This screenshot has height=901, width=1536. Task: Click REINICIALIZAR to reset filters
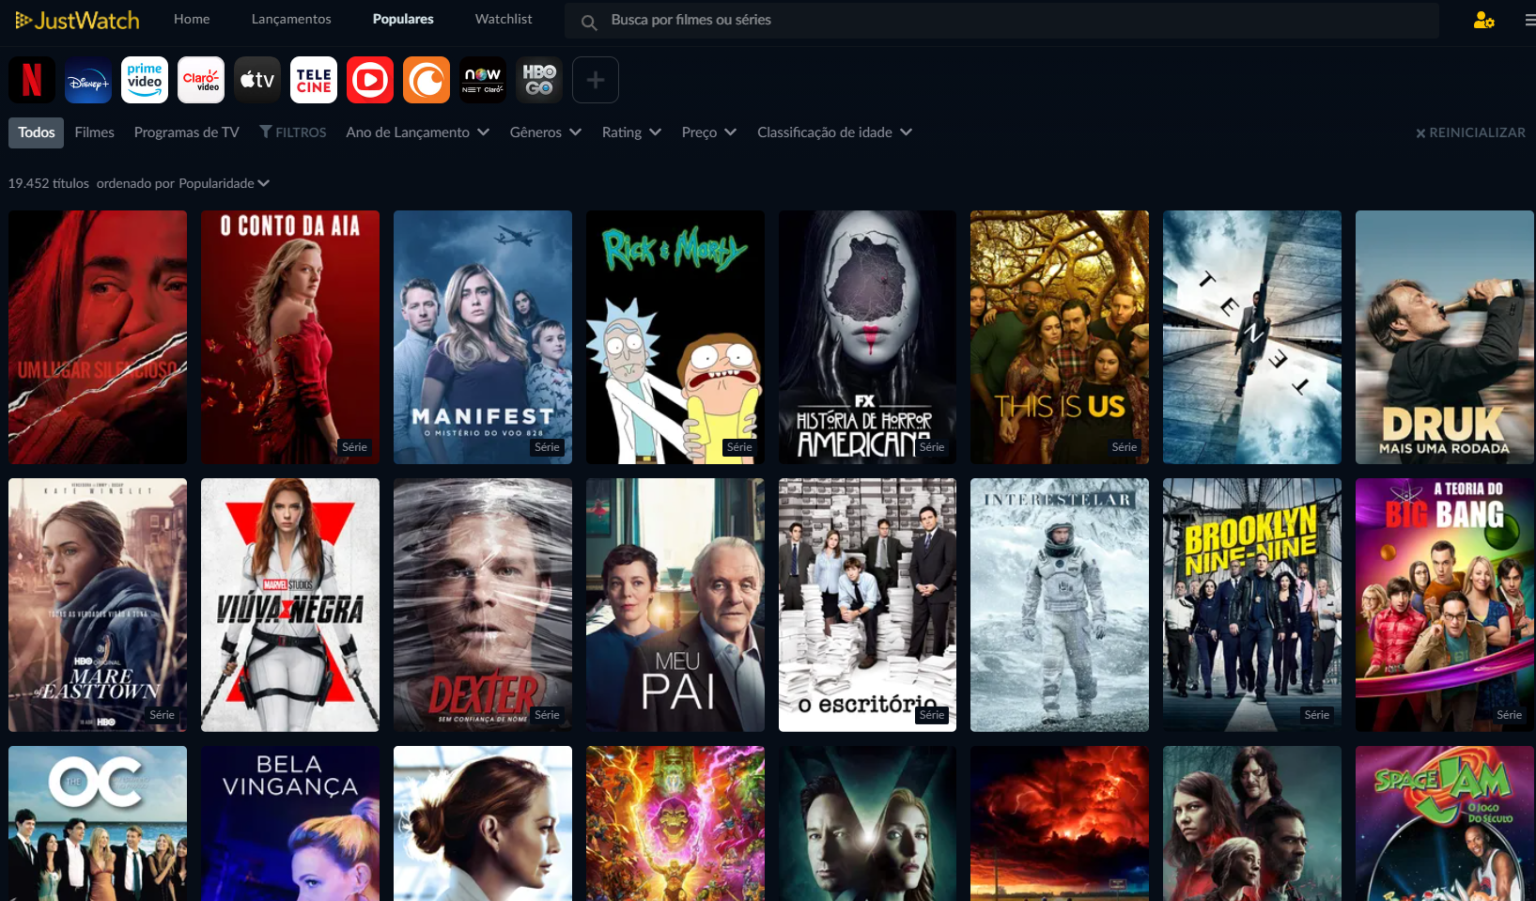(1470, 132)
